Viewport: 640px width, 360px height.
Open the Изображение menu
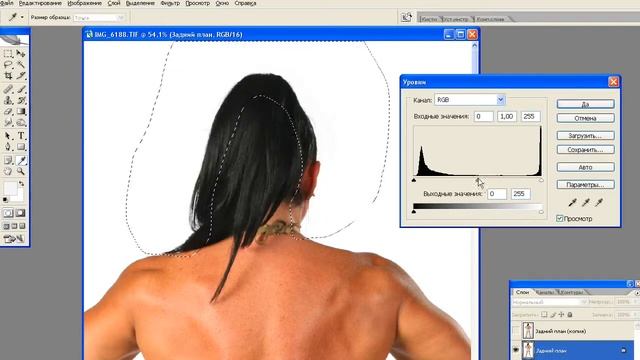click(84, 3)
